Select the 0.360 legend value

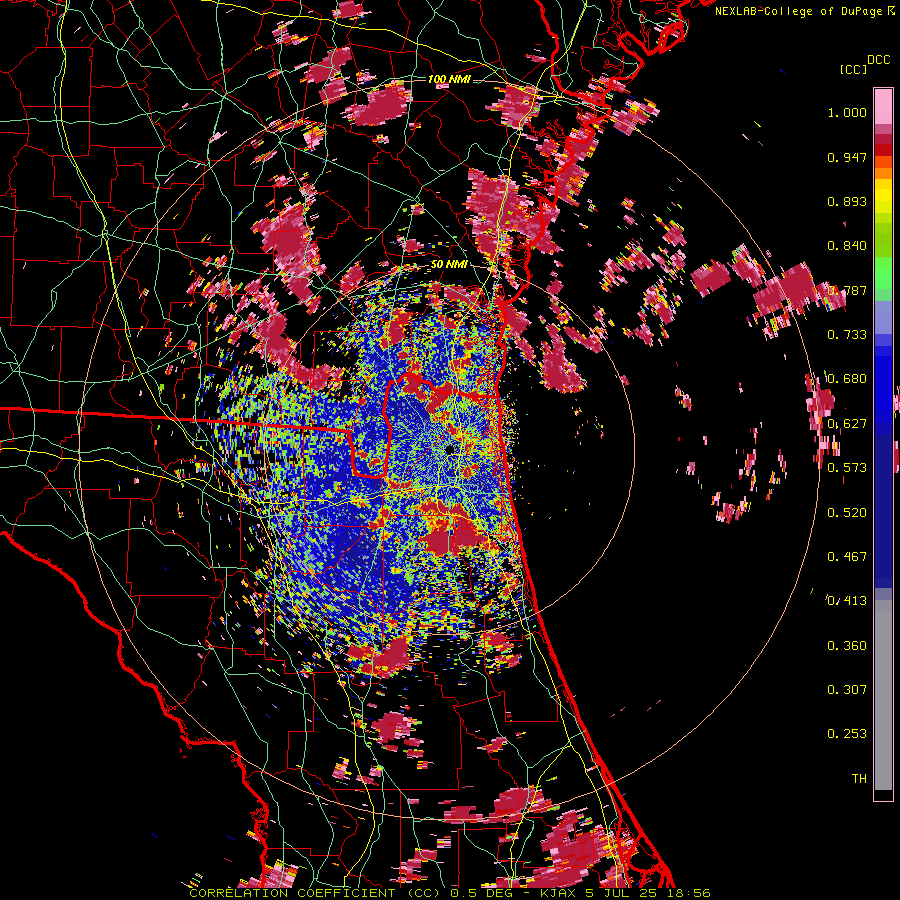[x=847, y=646]
